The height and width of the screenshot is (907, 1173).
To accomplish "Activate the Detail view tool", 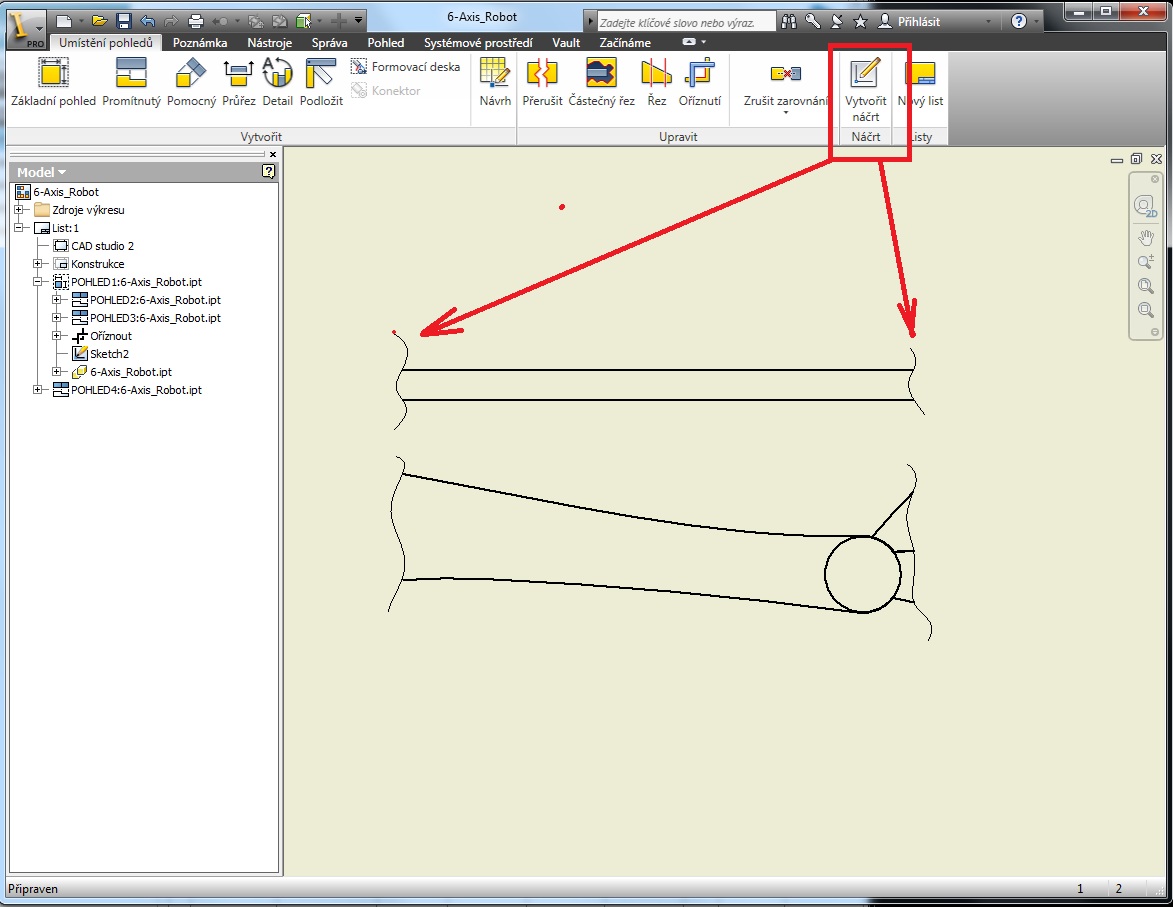I will click(277, 82).
